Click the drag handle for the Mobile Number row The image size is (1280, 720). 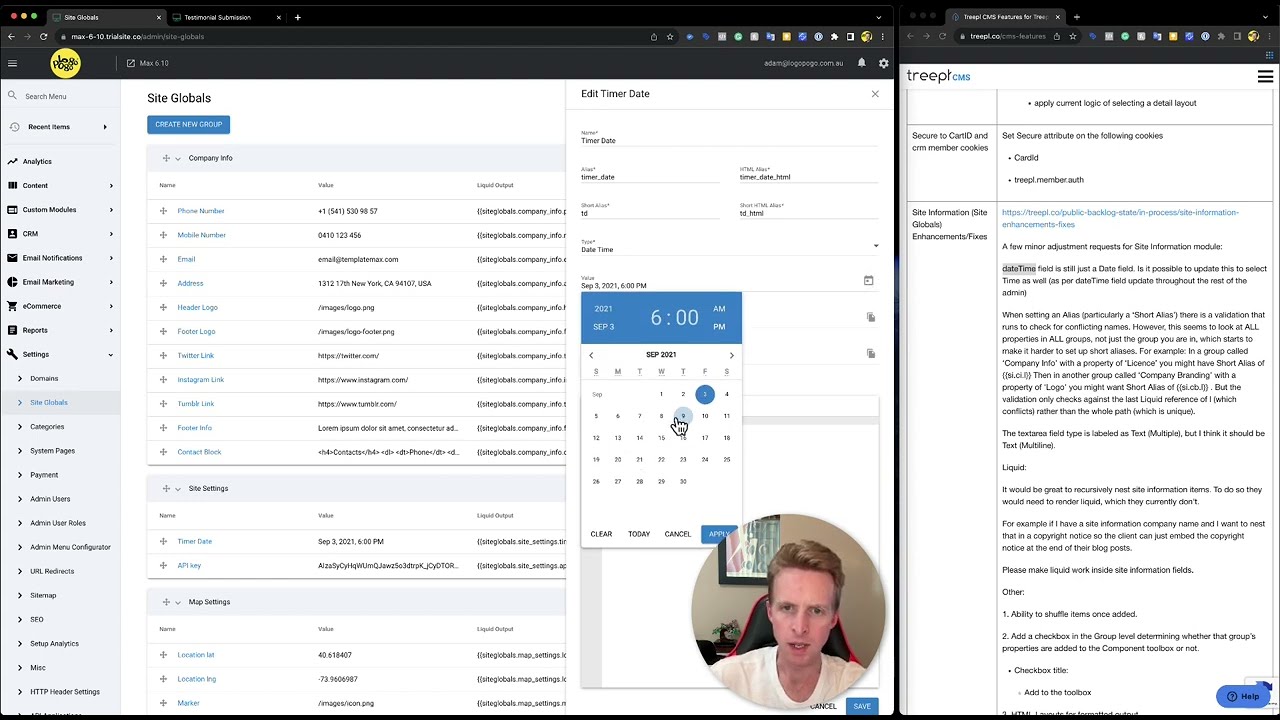[x=163, y=235]
